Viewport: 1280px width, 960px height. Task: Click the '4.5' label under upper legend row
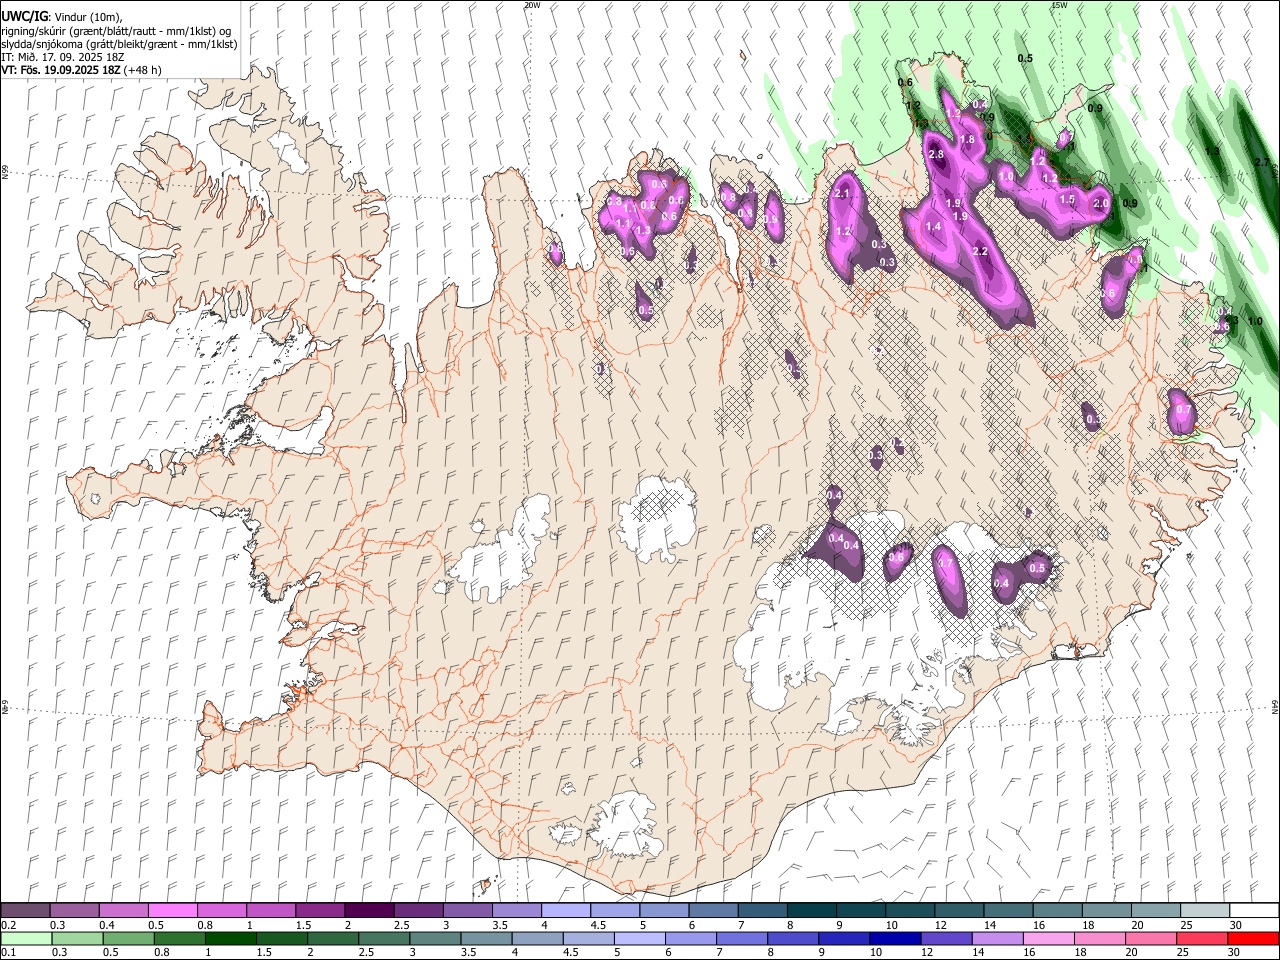pos(597,926)
